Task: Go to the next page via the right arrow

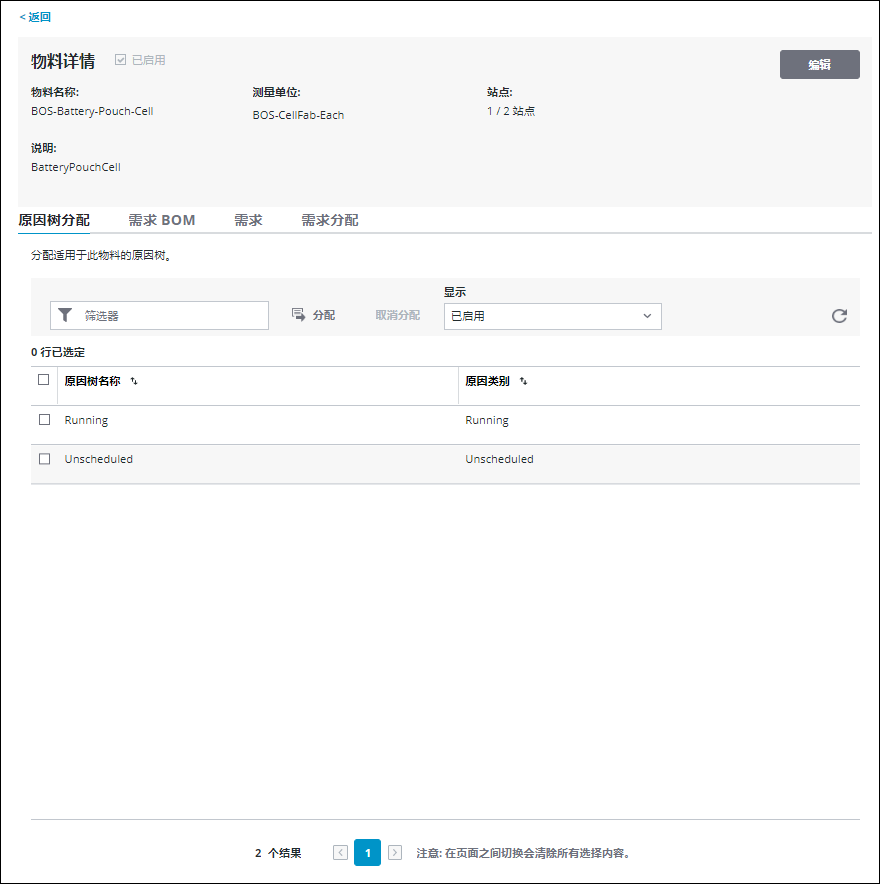Action: 395,852
